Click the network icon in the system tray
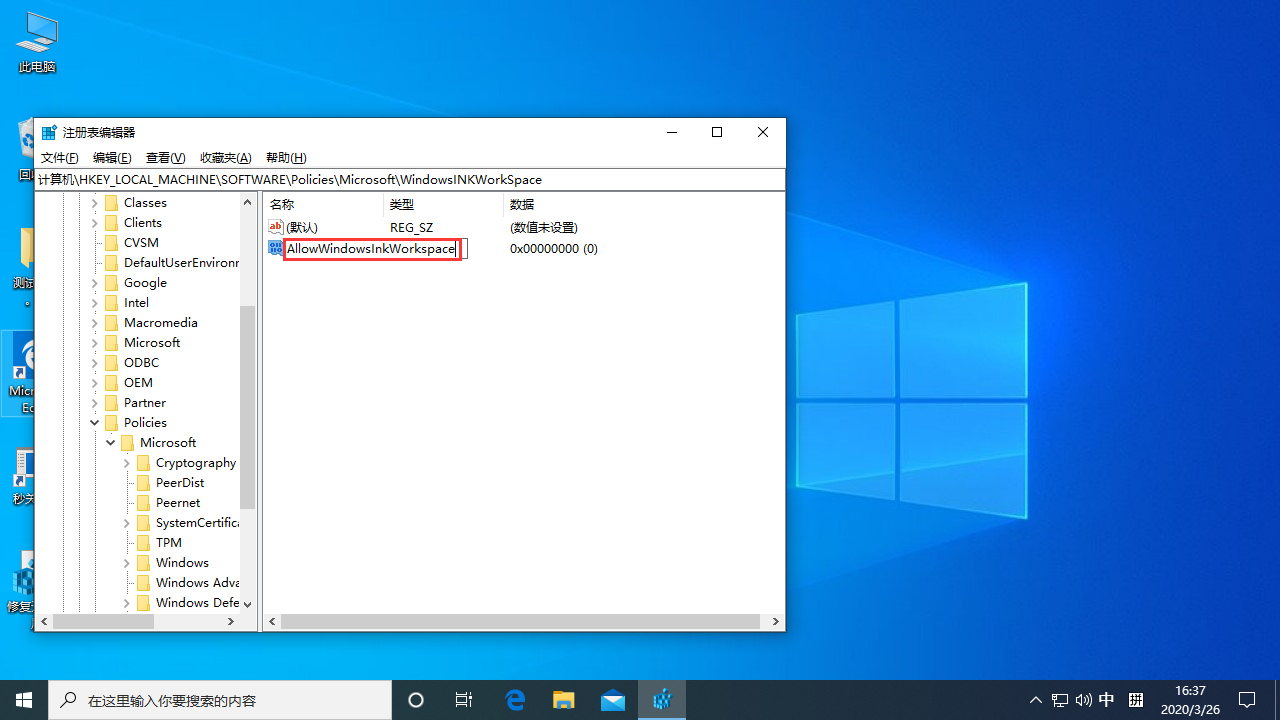1280x720 pixels. point(1060,700)
